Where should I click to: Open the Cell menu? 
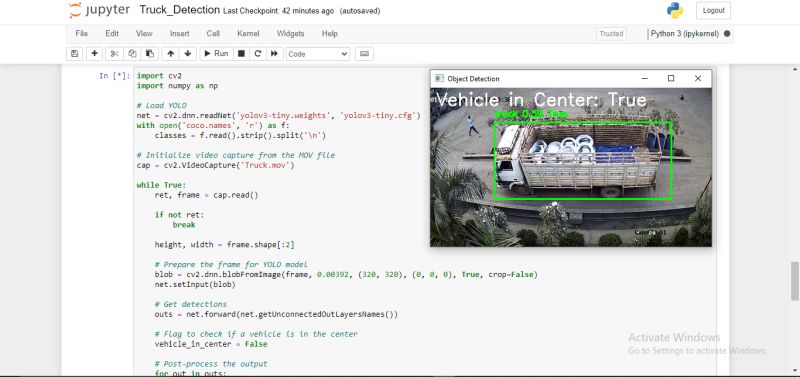(x=213, y=34)
